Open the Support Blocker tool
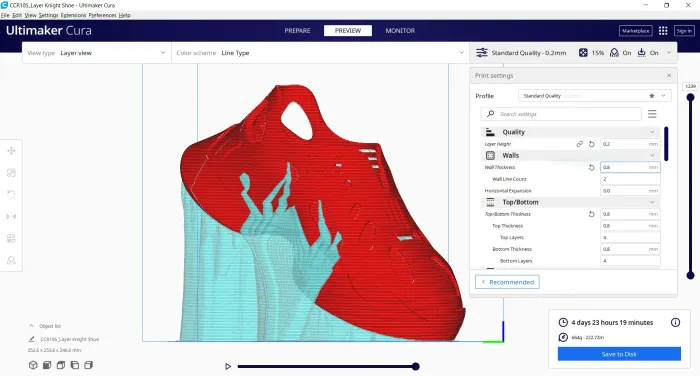Image resolution: width=700 pixels, height=376 pixels. click(11, 260)
